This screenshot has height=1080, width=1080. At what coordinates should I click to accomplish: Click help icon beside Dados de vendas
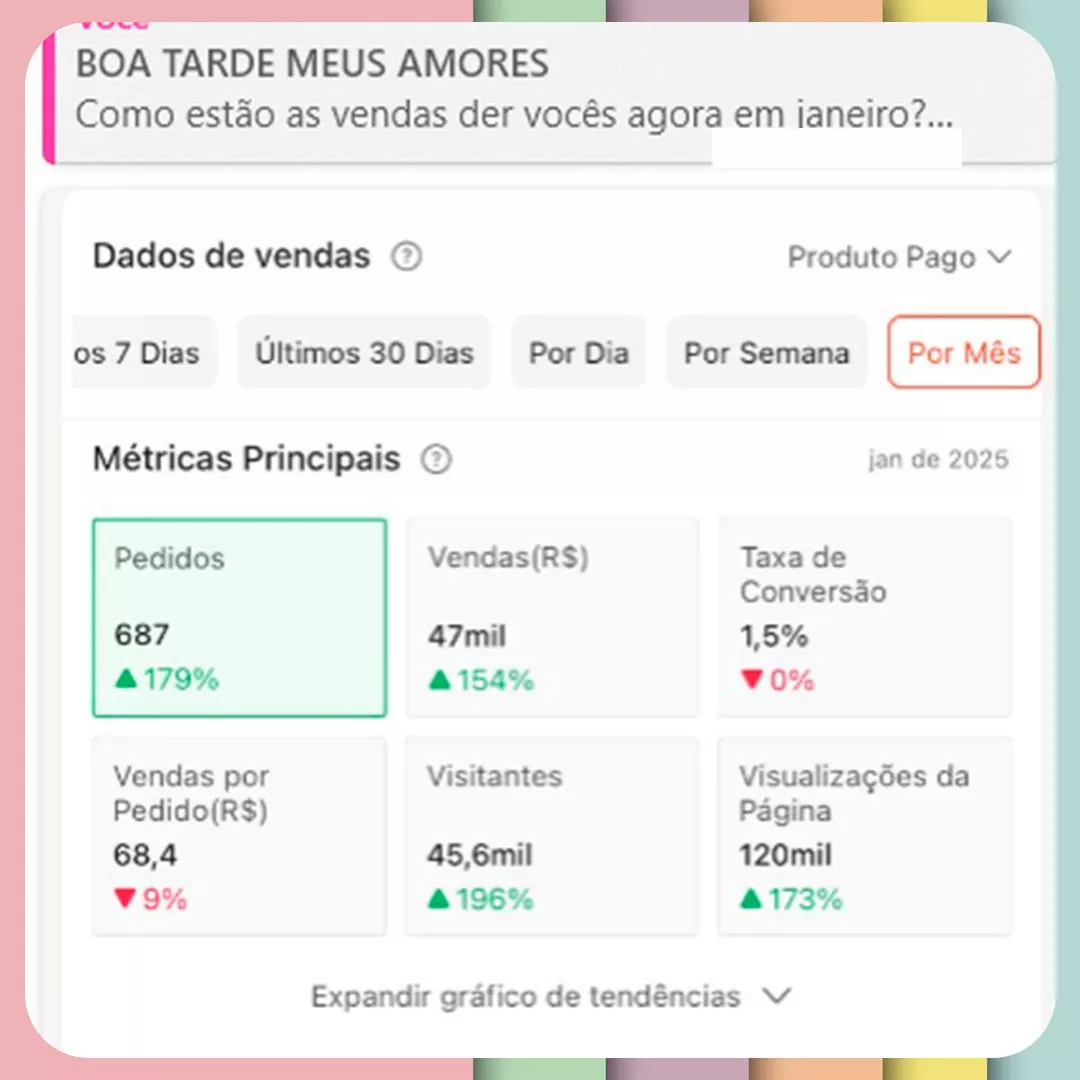(406, 256)
